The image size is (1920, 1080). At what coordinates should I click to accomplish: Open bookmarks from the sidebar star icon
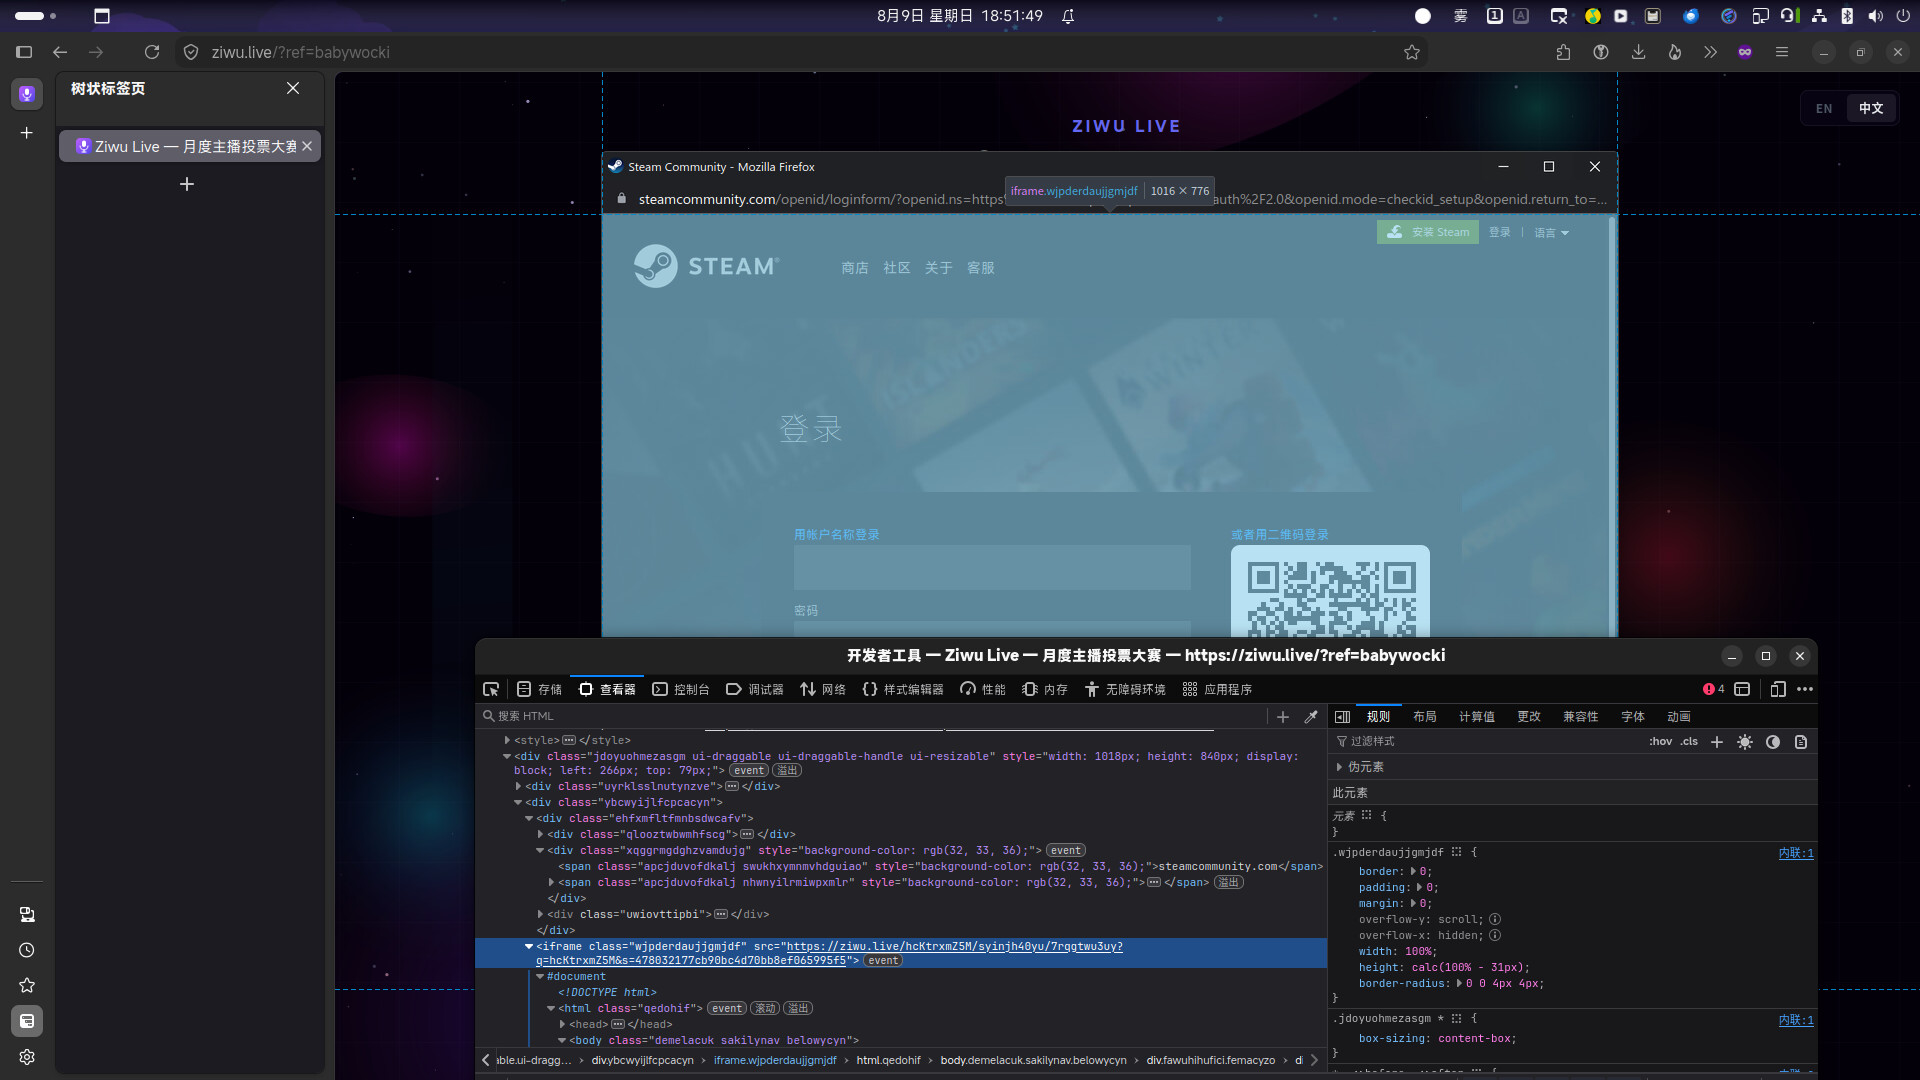[27, 985]
